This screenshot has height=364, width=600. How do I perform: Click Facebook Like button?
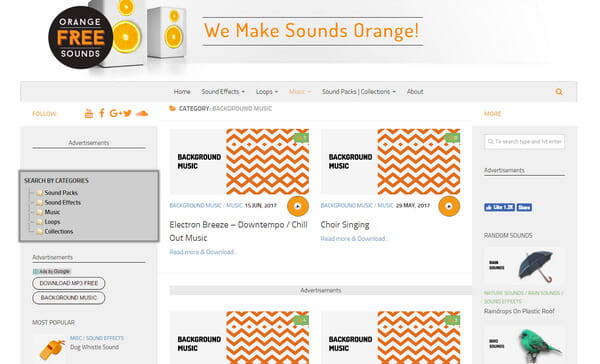[x=499, y=207]
